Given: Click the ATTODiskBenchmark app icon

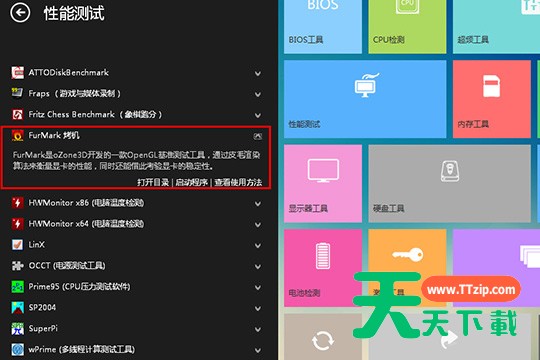Looking at the screenshot, I should coord(18,73).
